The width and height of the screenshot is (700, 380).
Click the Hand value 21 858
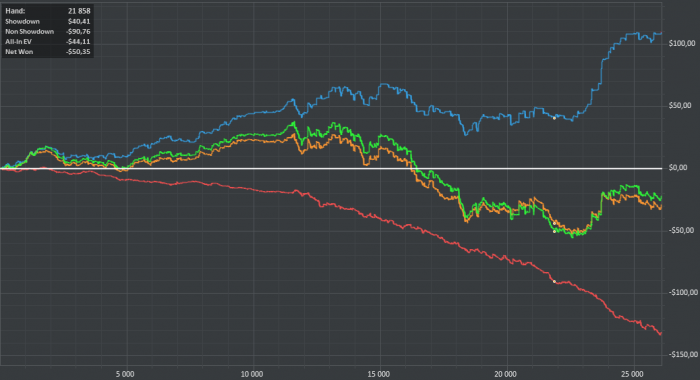click(79, 11)
